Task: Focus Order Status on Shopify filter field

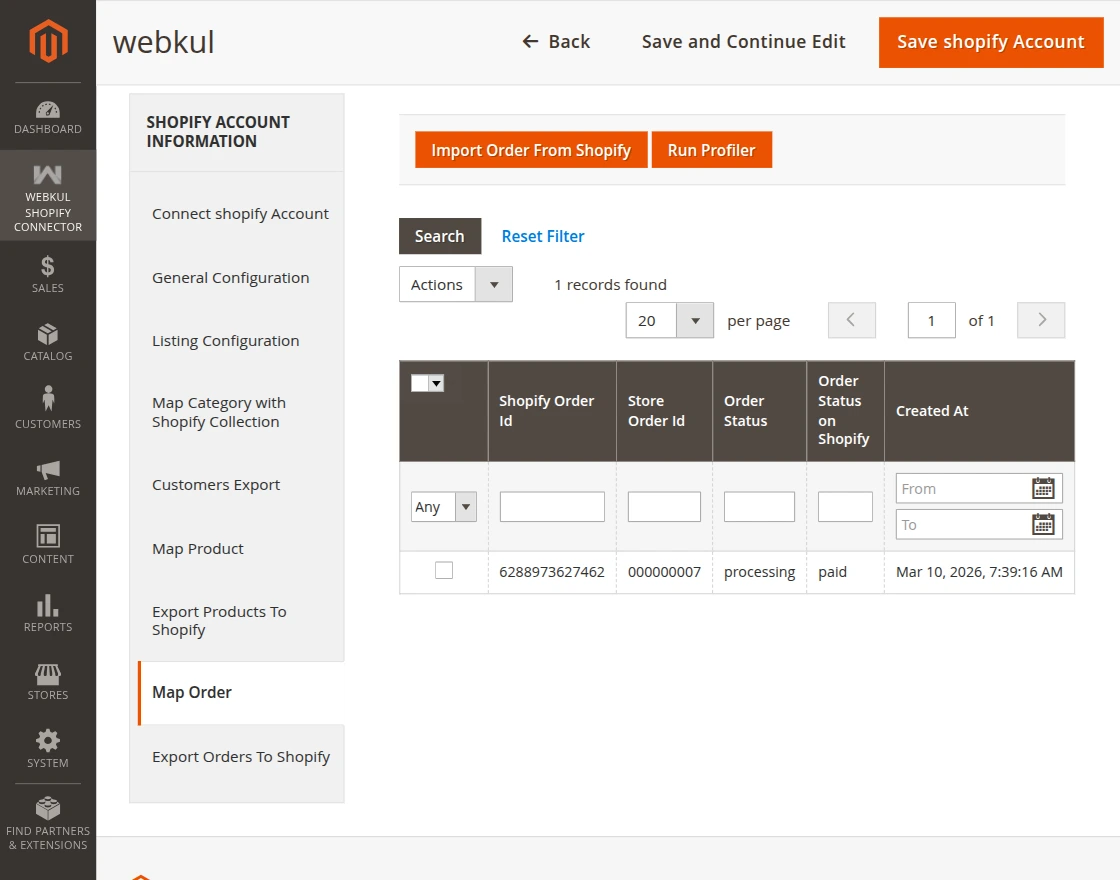Action: 845,506
